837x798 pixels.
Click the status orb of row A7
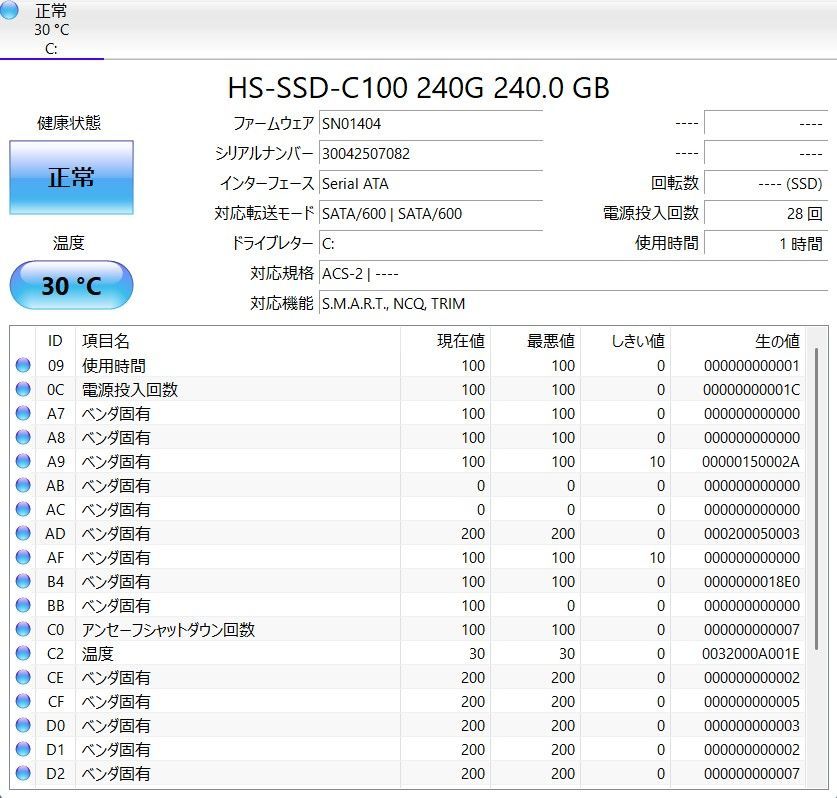23,413
